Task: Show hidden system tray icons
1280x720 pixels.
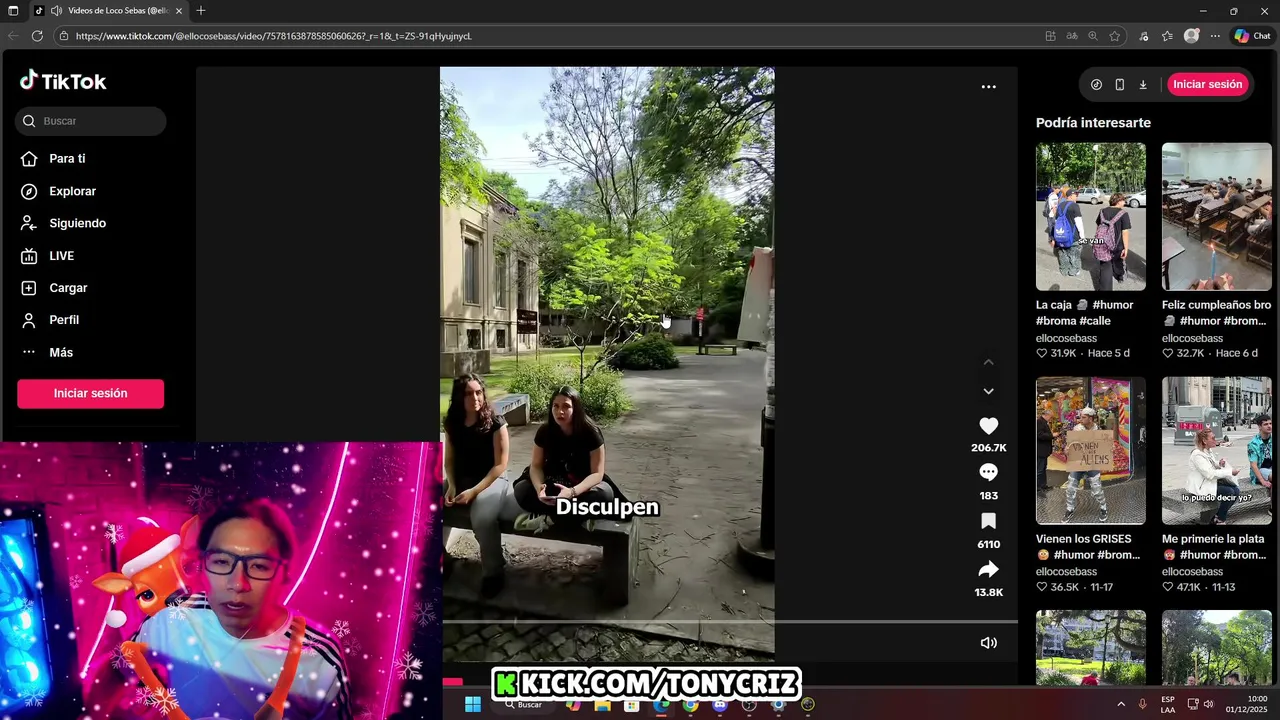Action: (1121, 704)
